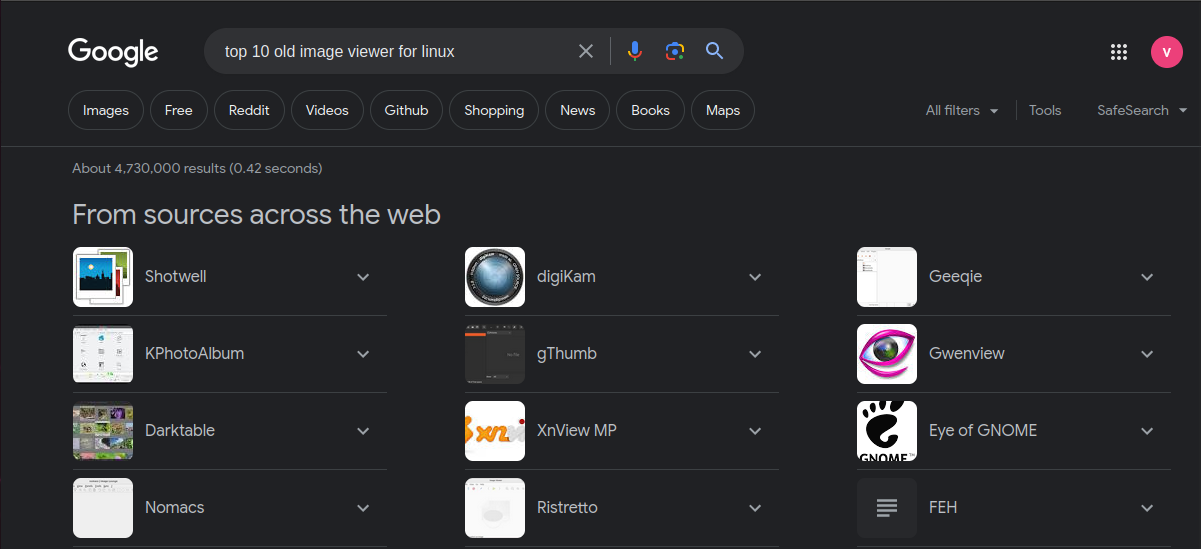Select the Reddit filter chip

[x=249, y=110]
